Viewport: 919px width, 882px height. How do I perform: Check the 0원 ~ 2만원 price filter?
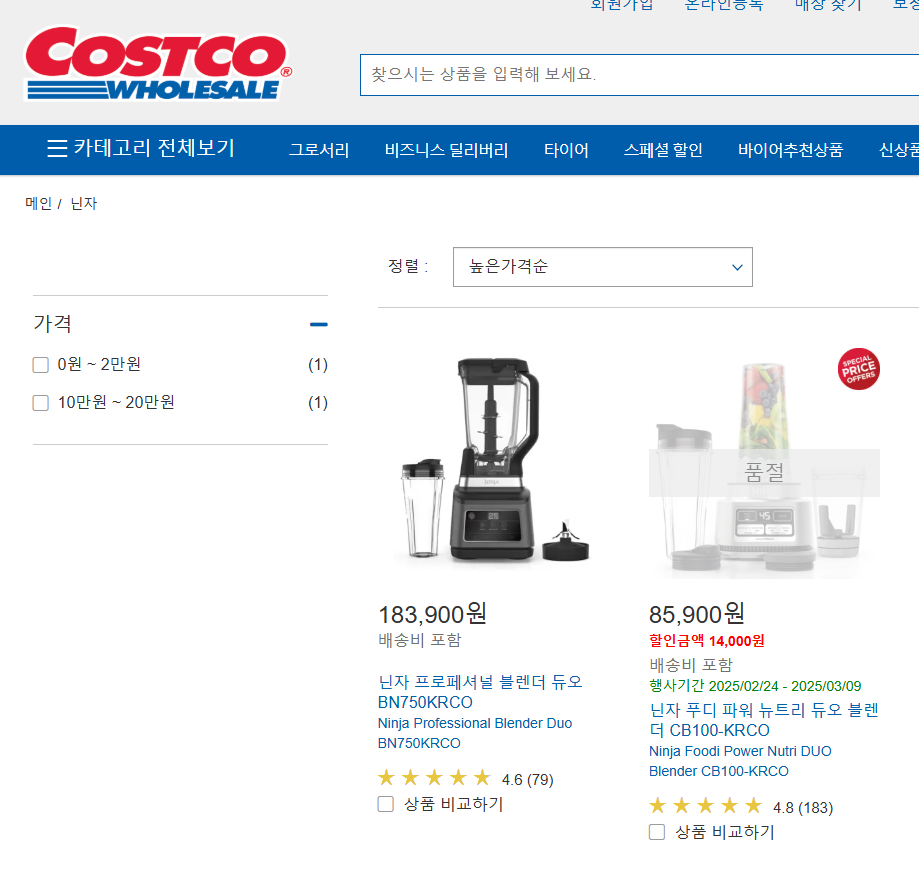[40, 365]
